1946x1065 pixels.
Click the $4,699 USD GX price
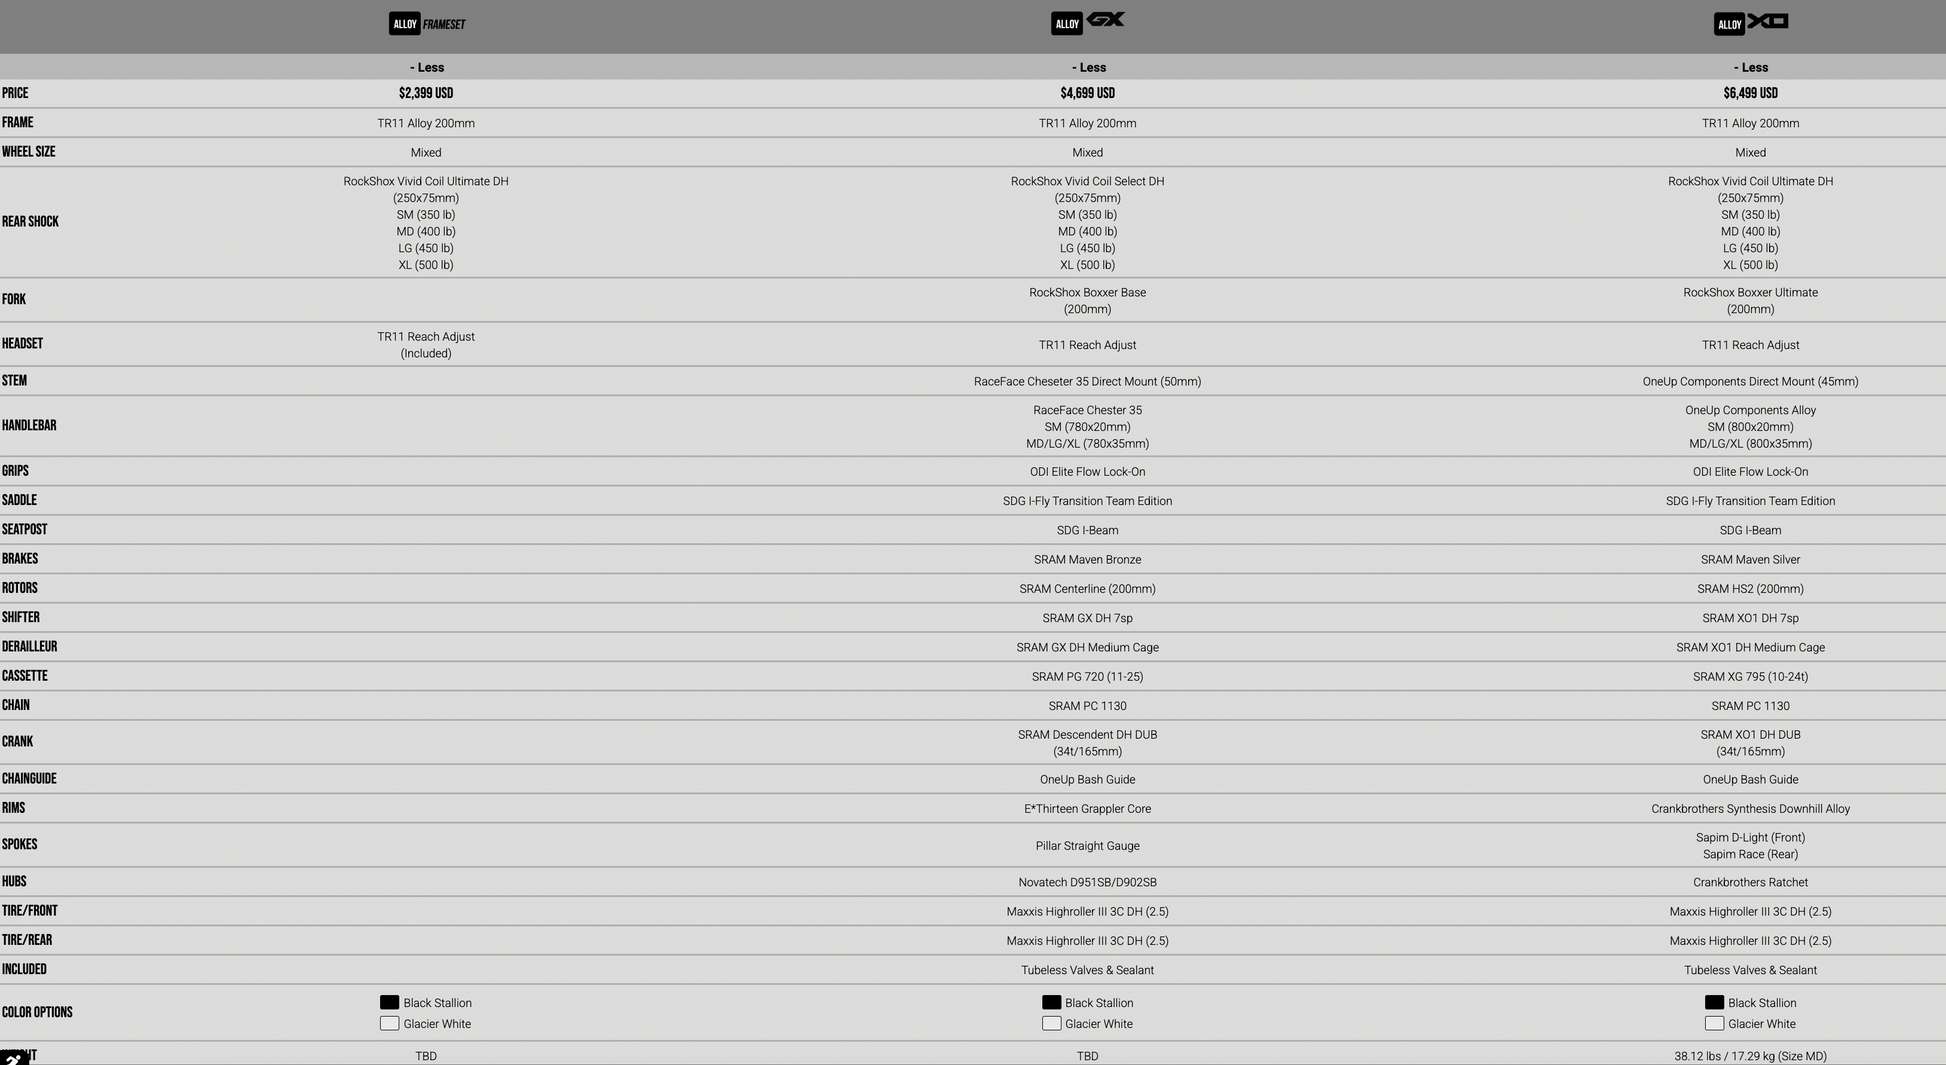pyautogui.click(x=1087, y=93)
